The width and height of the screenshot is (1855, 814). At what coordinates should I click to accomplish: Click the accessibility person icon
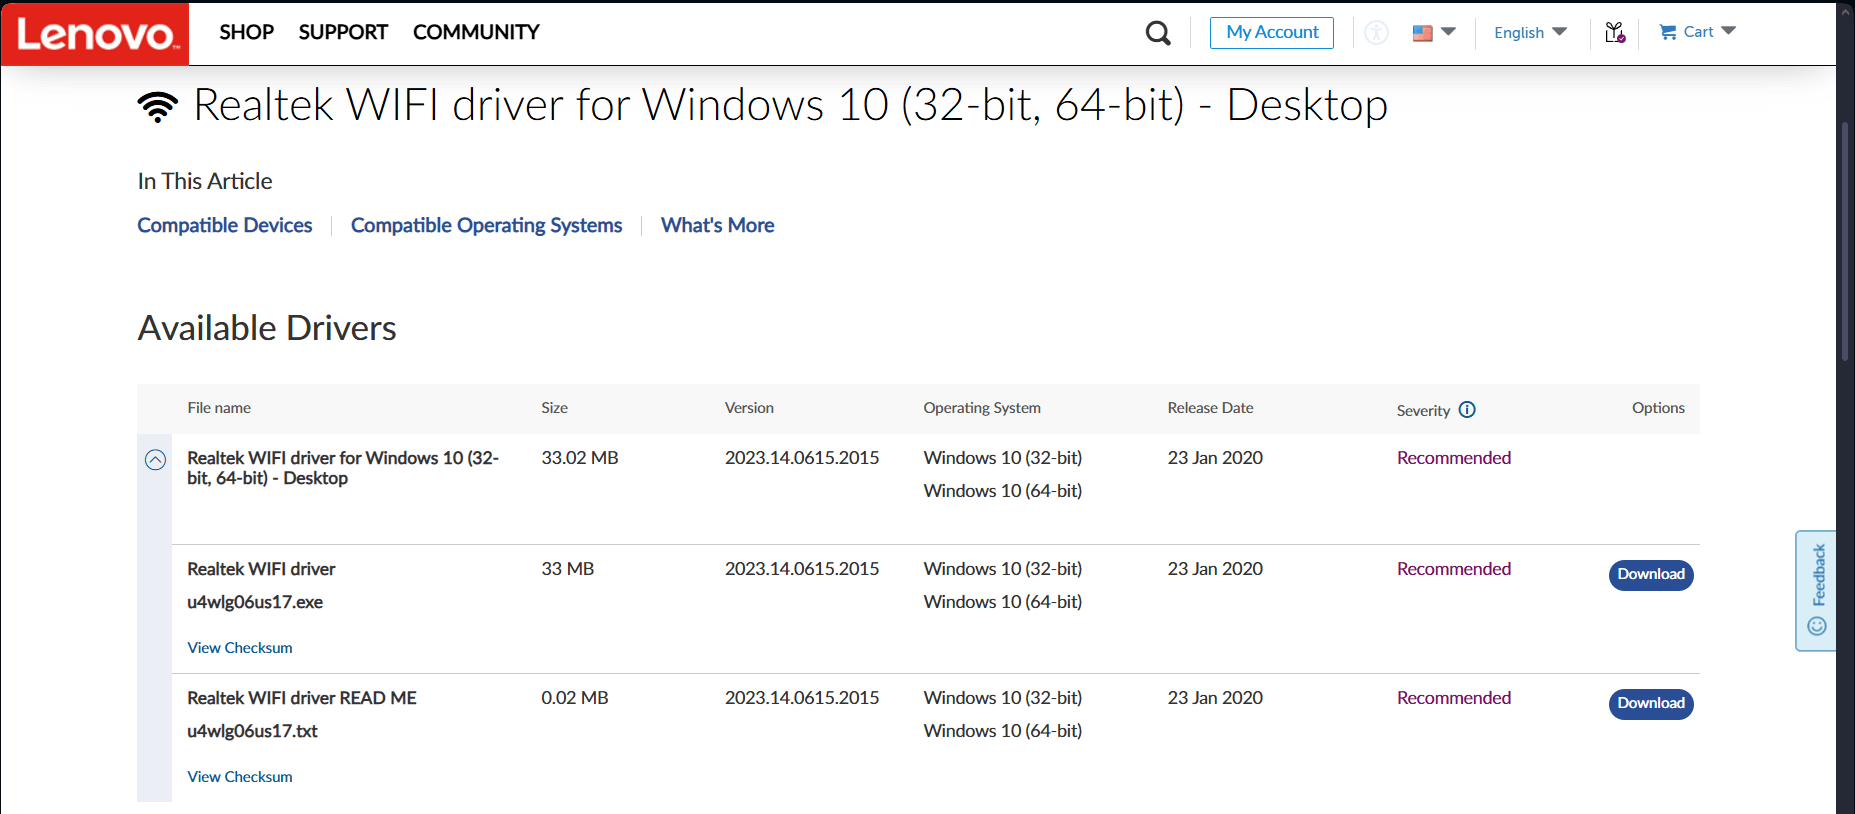(x=1377, y=33)
